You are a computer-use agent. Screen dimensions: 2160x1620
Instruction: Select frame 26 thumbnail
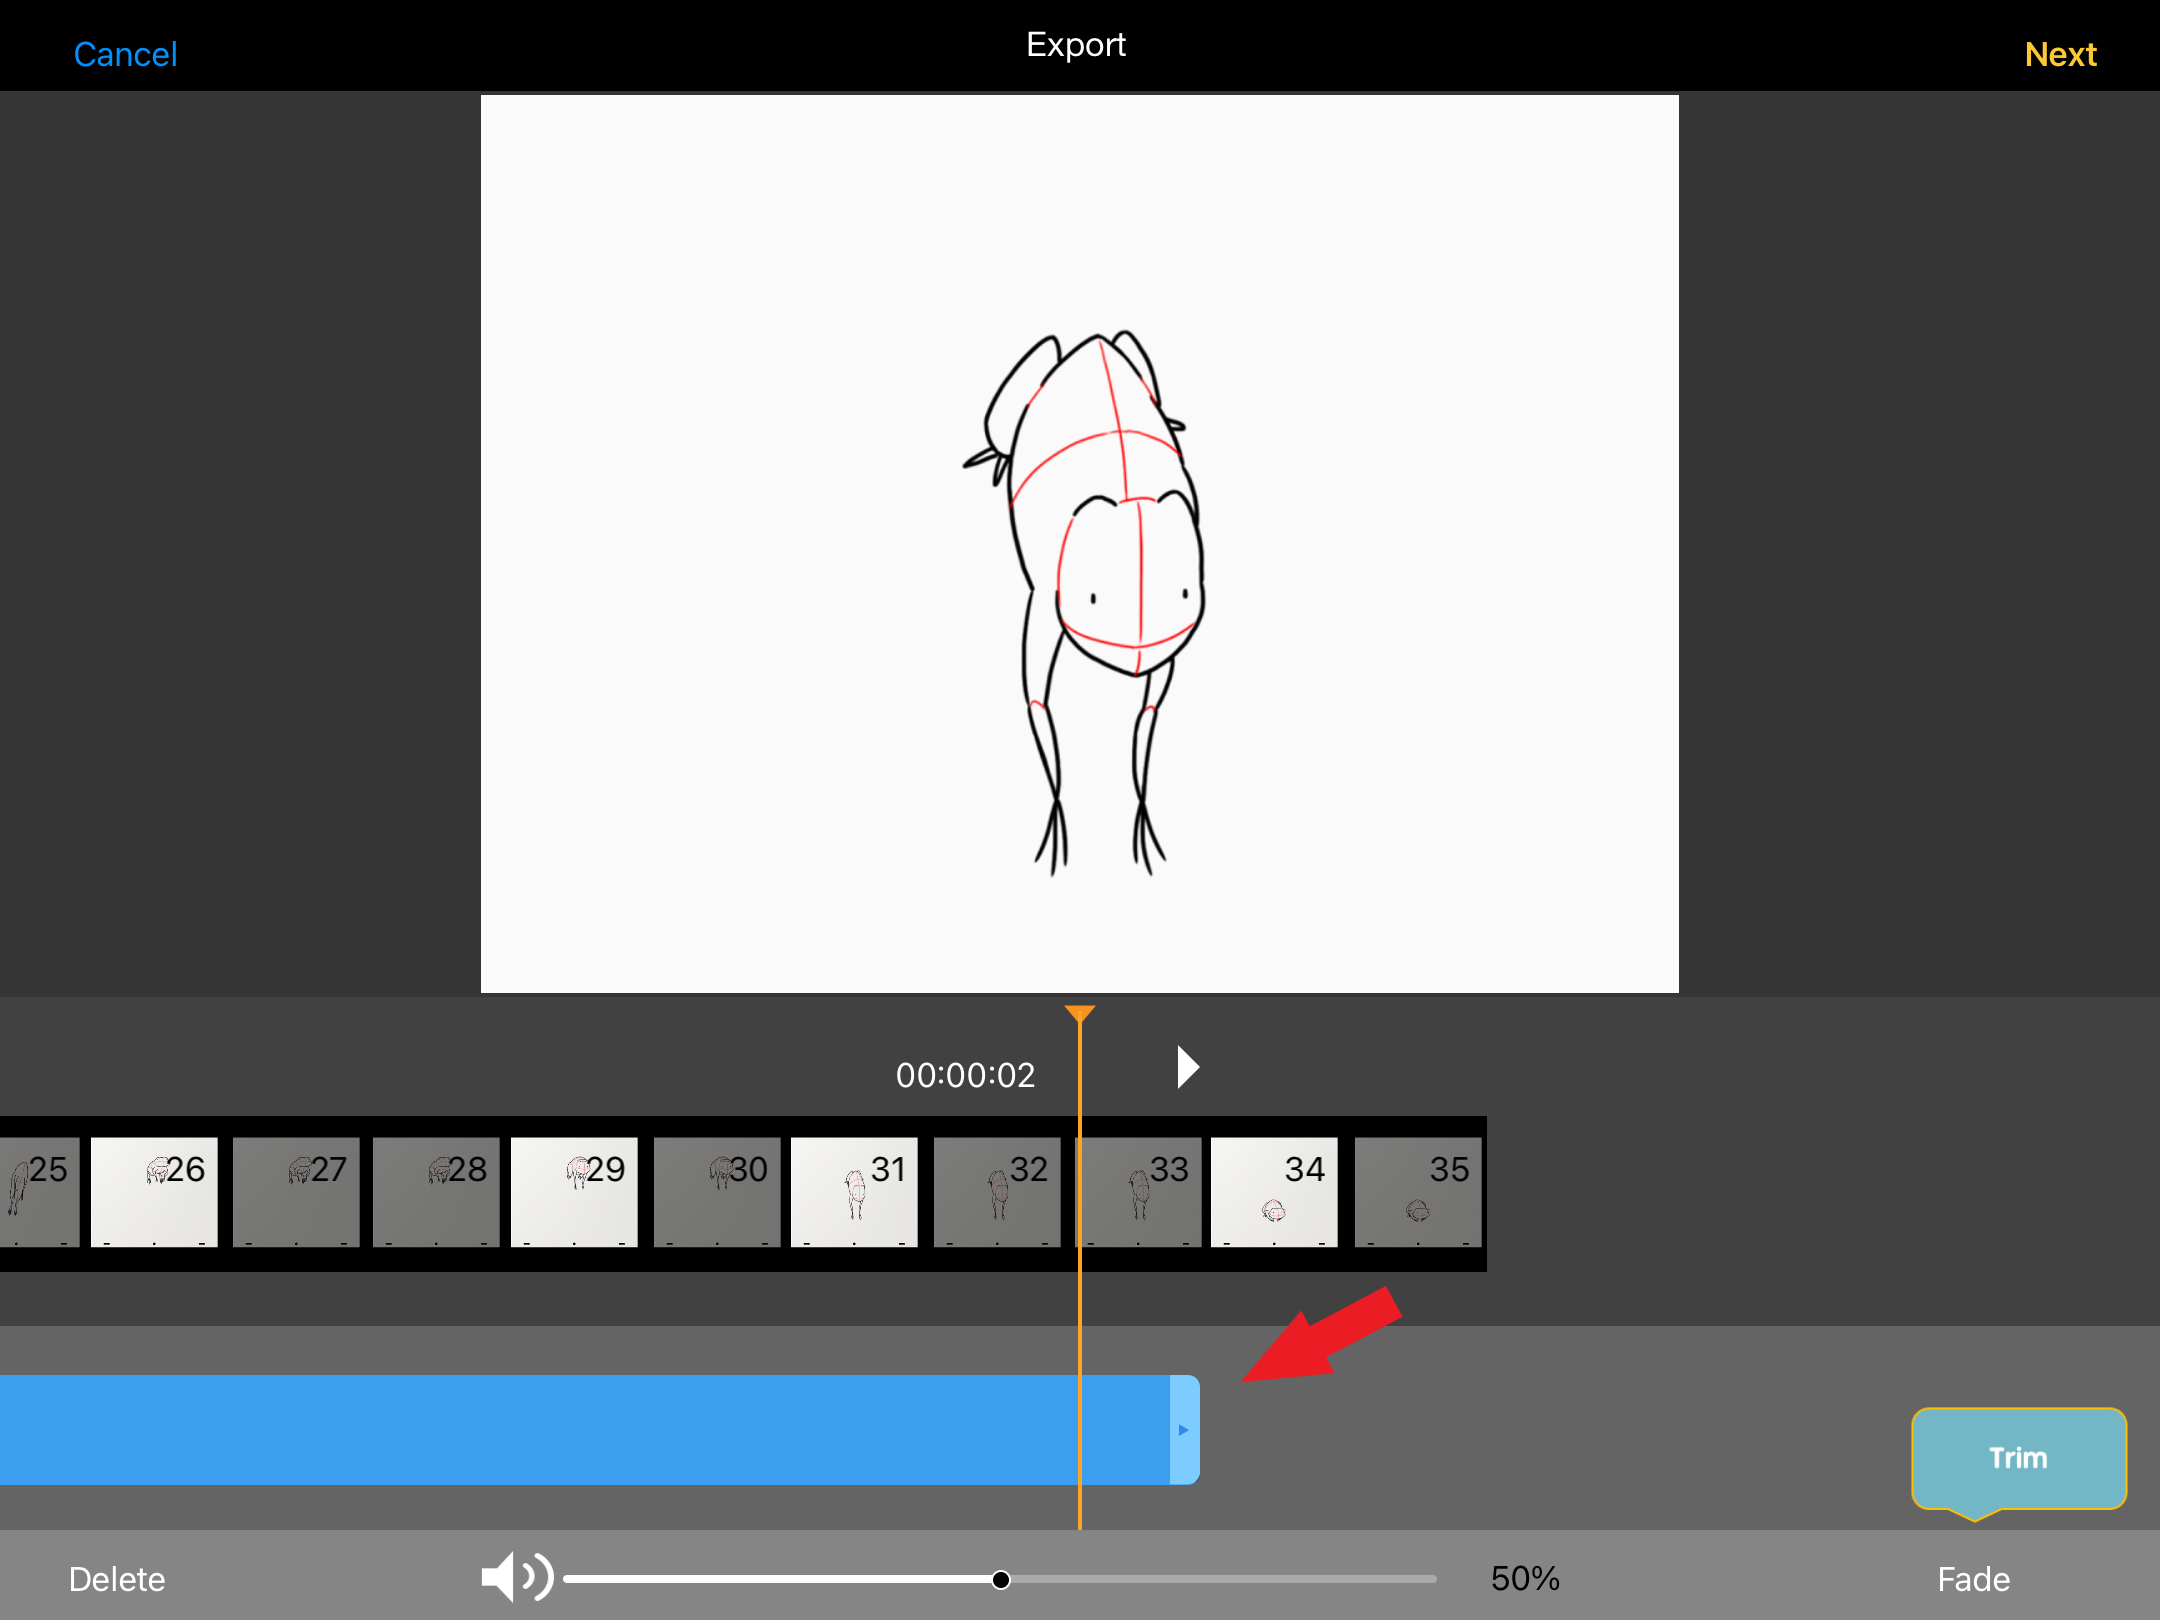click(154, 1192)
